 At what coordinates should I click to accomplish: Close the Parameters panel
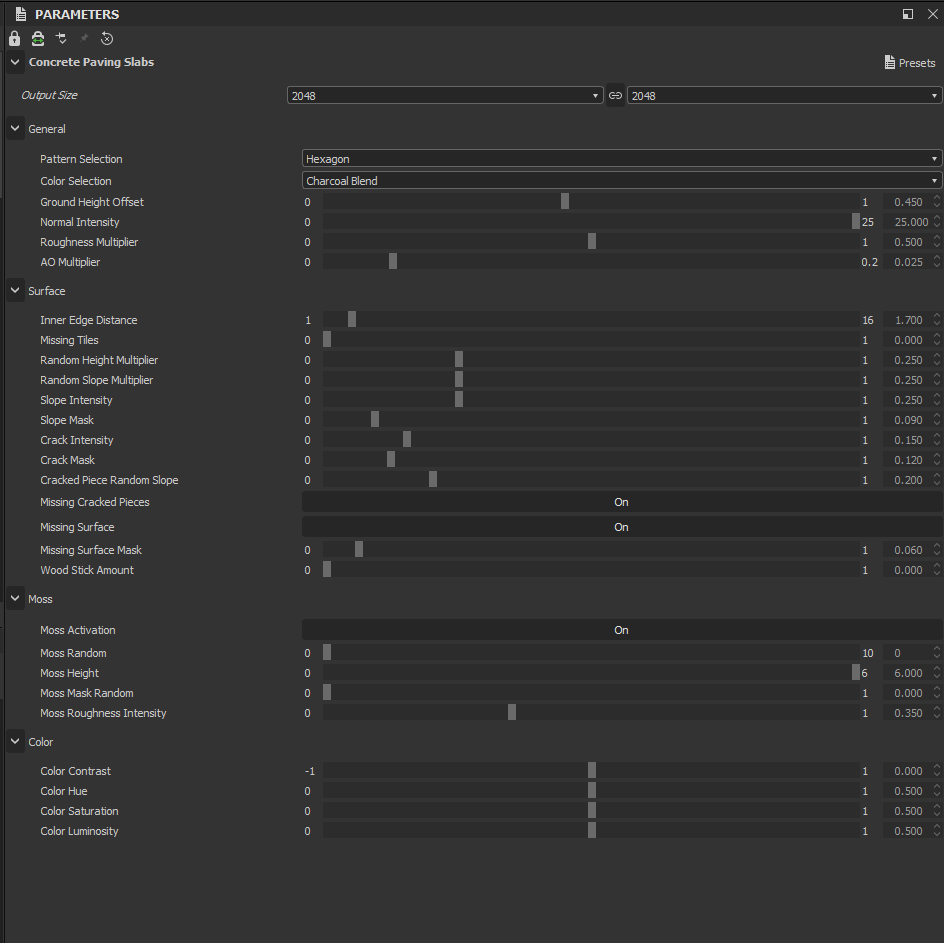pos(933,14)
